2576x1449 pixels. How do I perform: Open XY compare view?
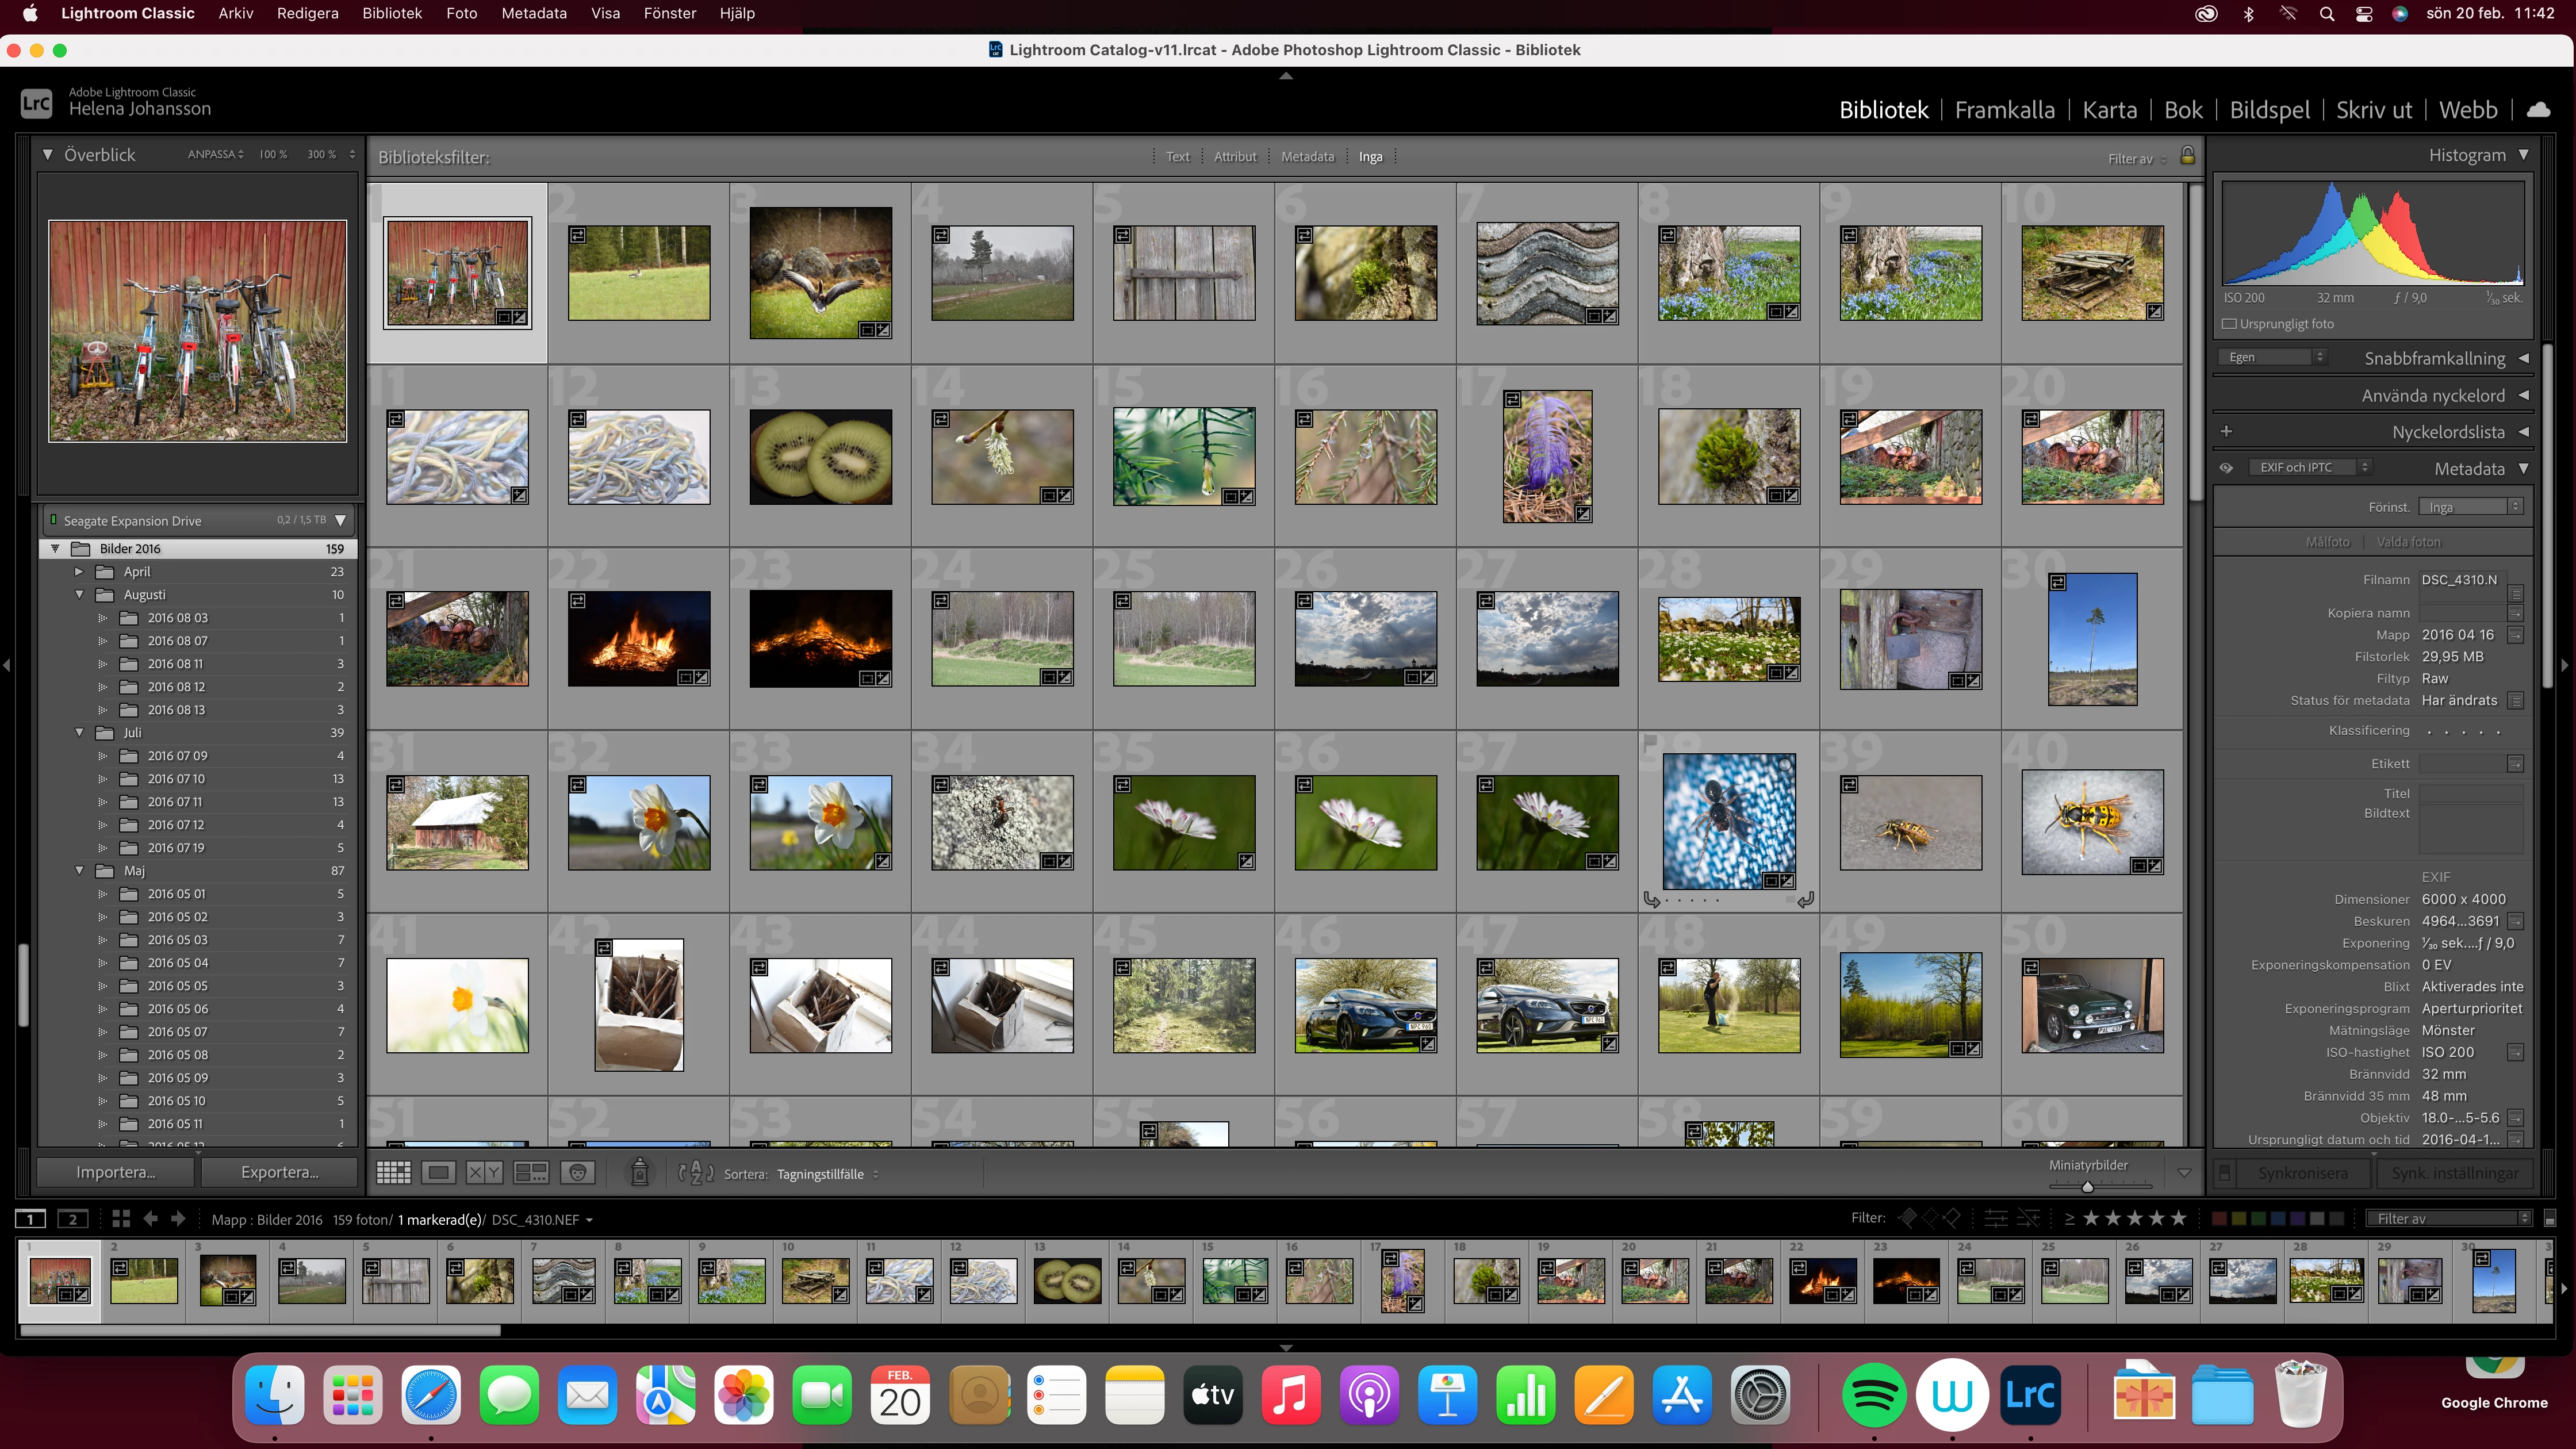[485, 1173]
